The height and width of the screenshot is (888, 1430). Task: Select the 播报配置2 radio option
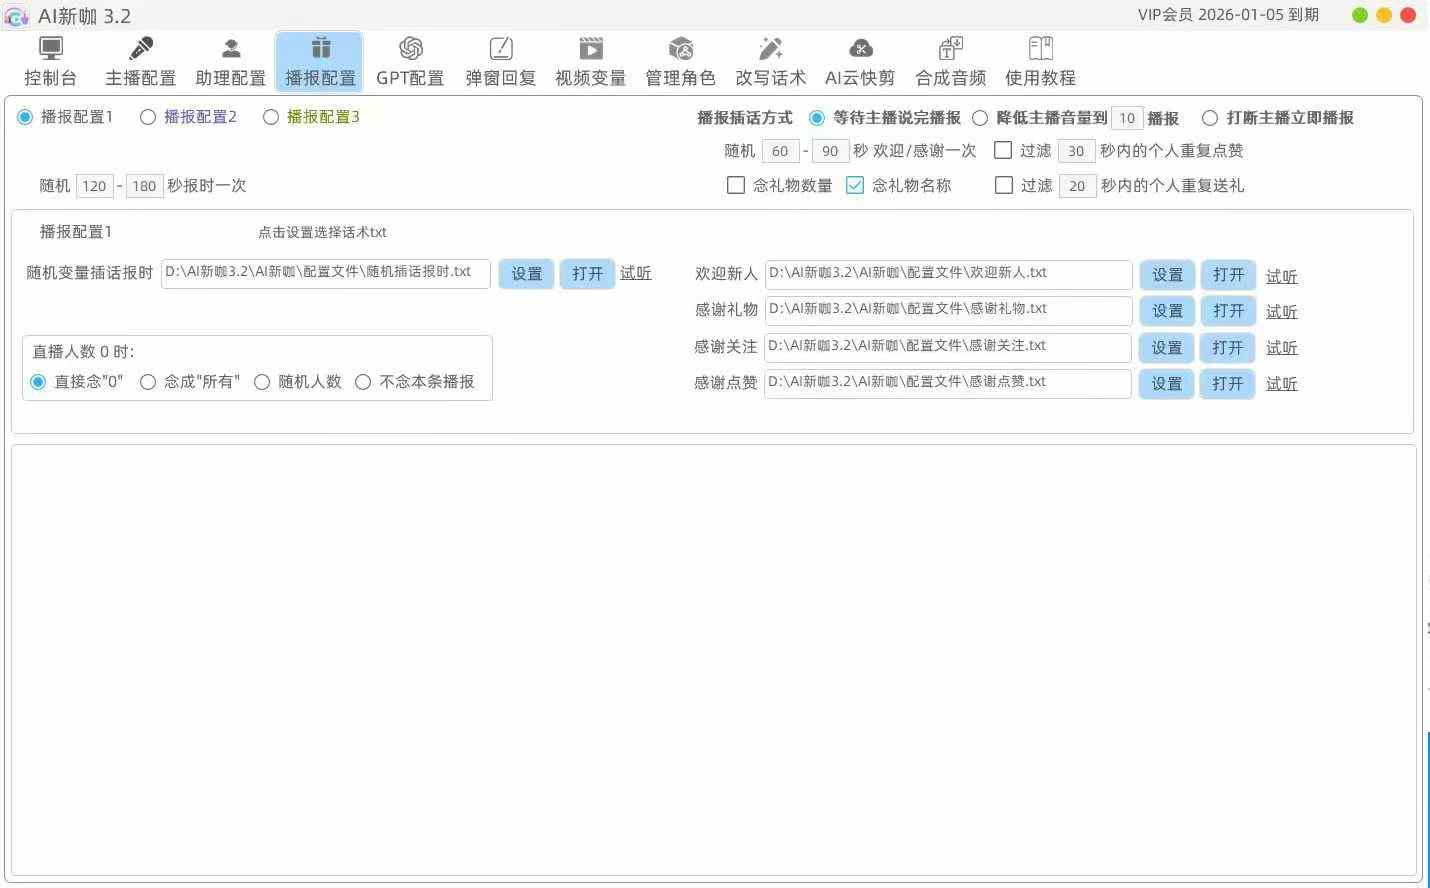148,117
